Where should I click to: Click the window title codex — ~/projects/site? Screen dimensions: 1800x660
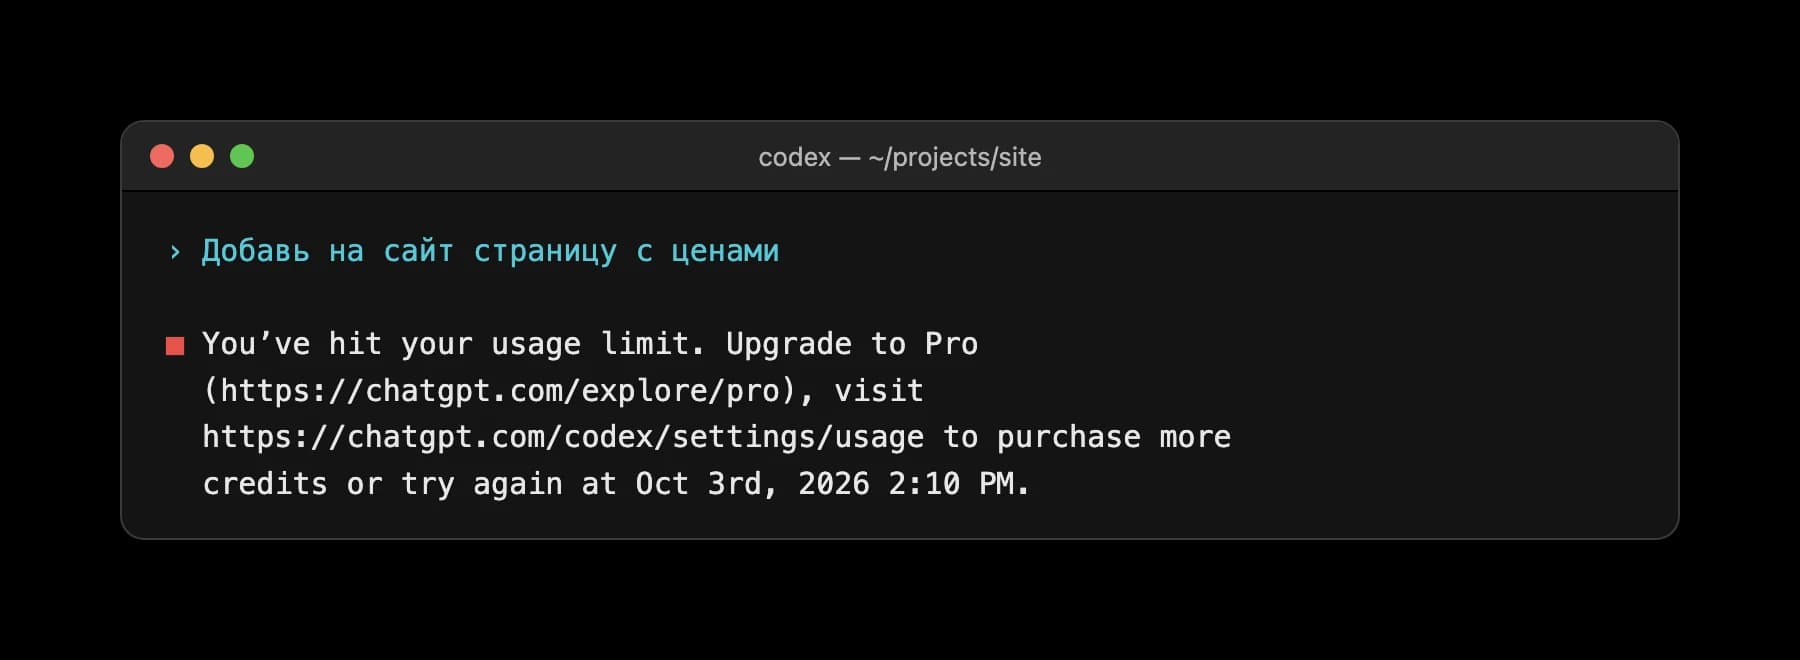(899, 157)
